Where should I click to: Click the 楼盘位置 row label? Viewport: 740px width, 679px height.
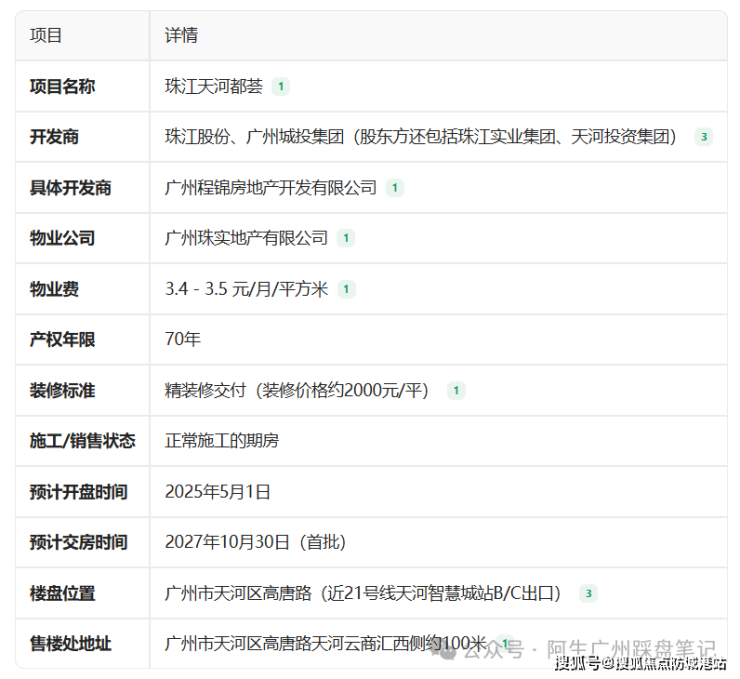62,594
